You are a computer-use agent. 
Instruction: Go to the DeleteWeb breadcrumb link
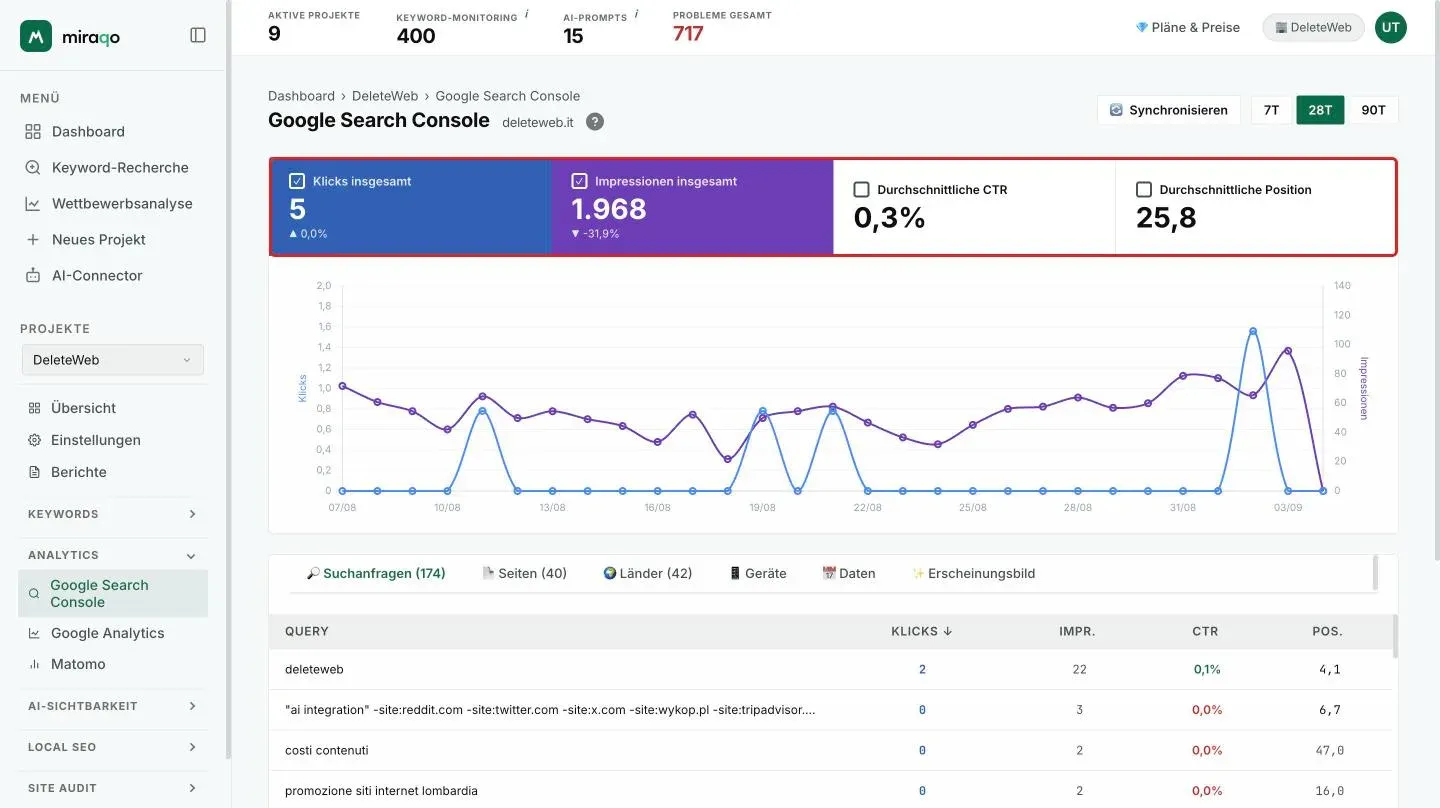(385, 96)
